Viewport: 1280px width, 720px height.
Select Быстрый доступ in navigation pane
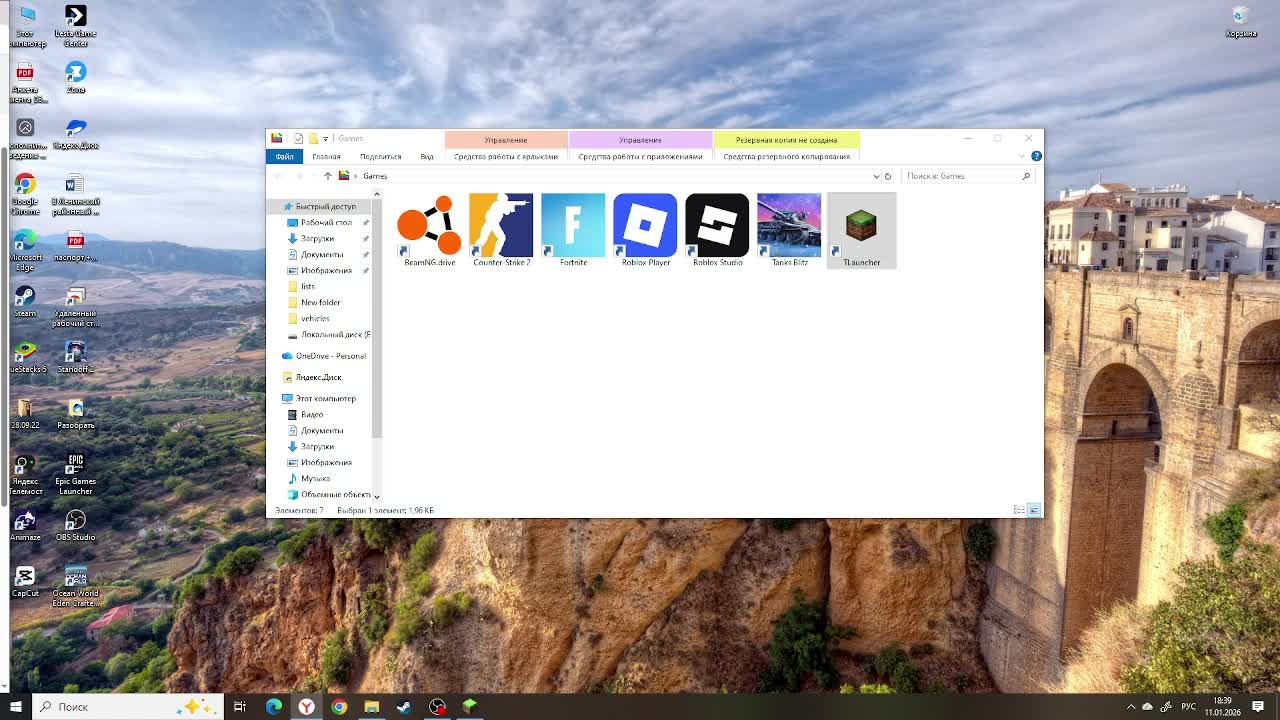[325, 206]
